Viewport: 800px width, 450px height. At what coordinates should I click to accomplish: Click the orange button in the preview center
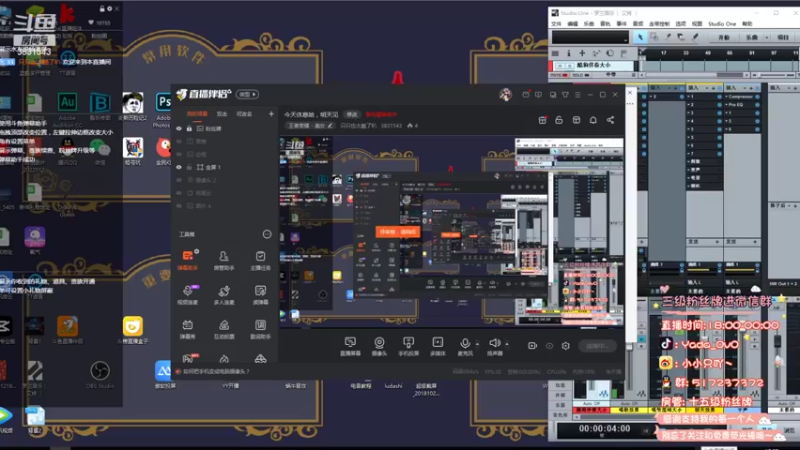coord(398,232)
